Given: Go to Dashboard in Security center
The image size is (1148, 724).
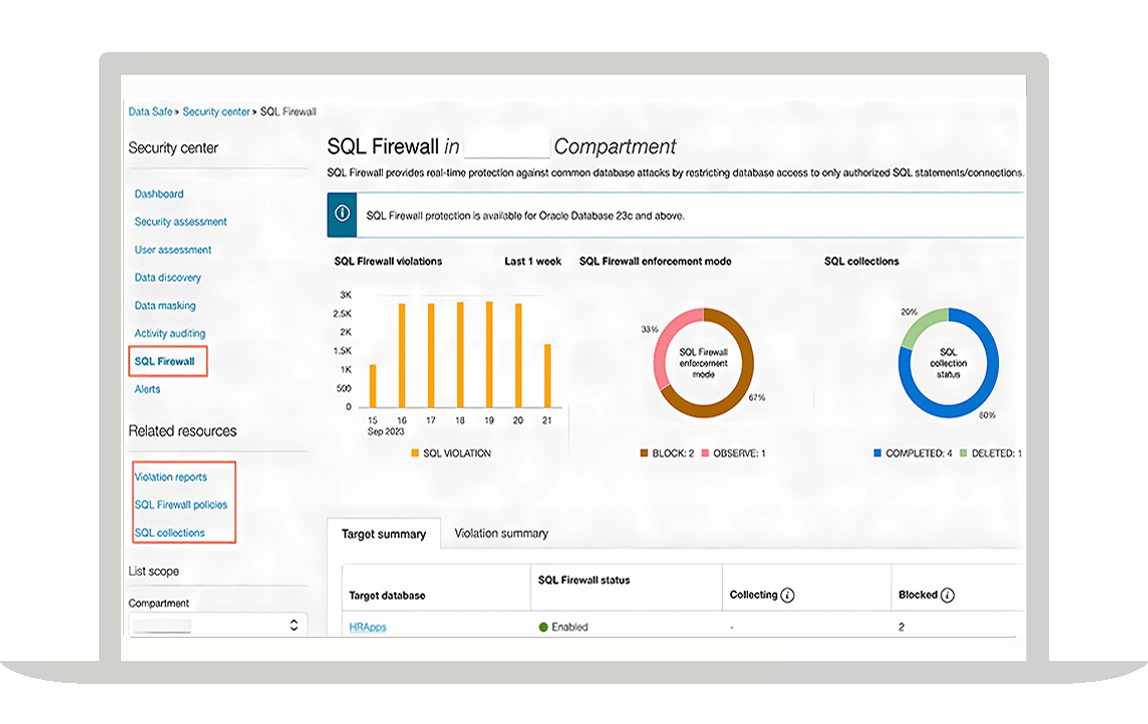Looking at the screenshot, I should [x=159, y=194].
